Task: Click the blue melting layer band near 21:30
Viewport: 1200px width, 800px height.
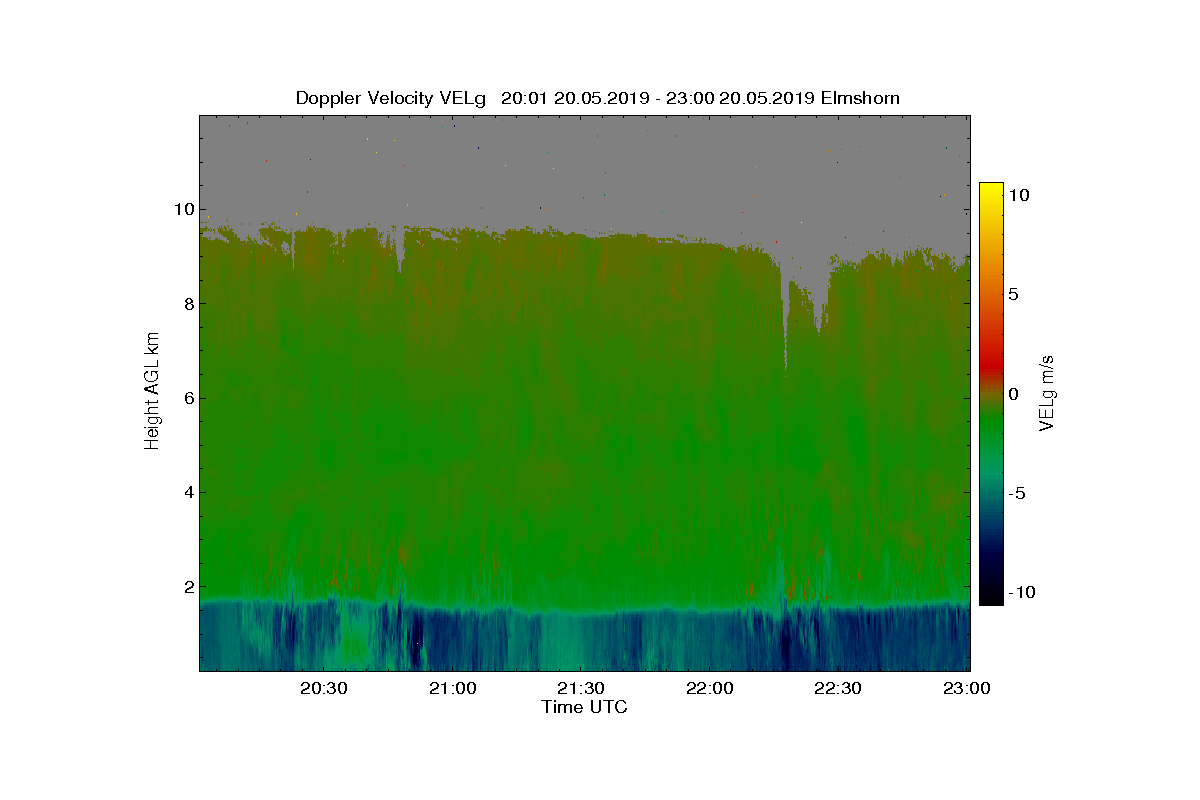Action: pos(581,610)
